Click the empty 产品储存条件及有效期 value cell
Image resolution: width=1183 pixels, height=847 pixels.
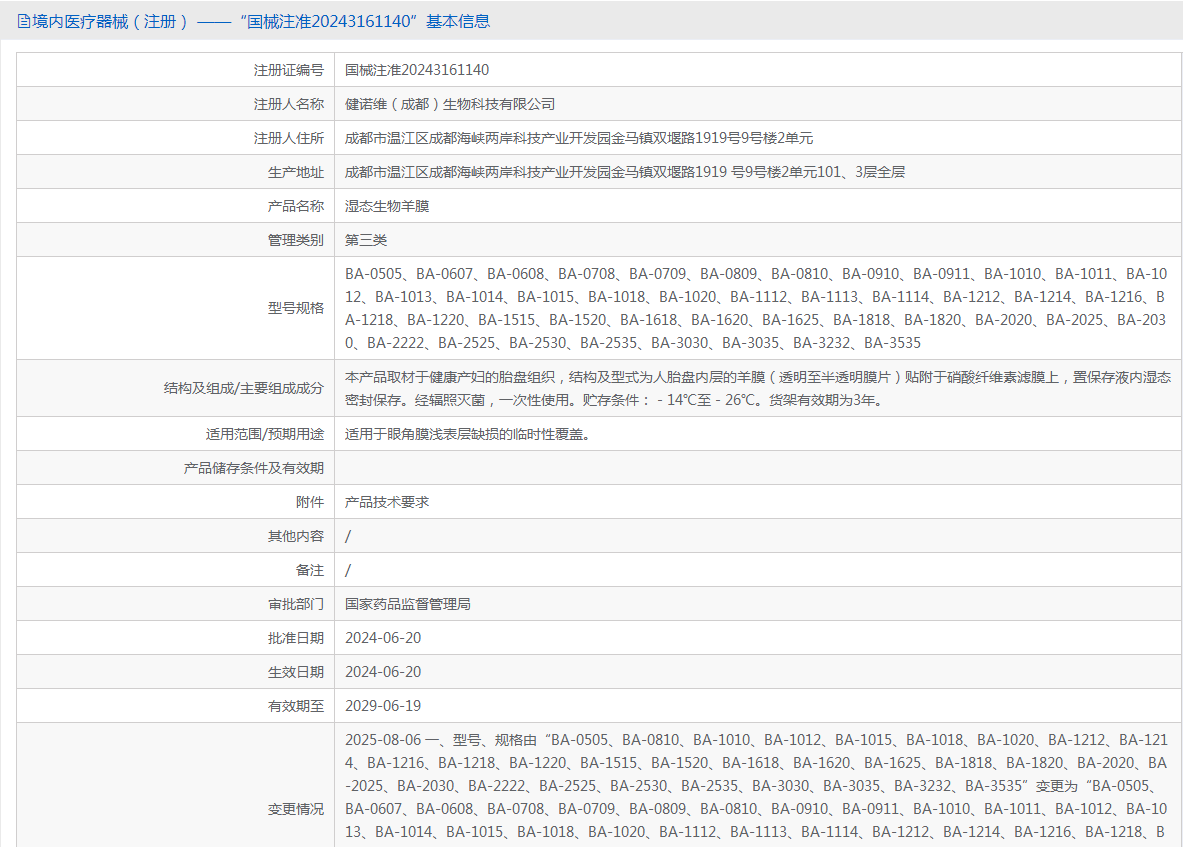click(x=757, y=468)
